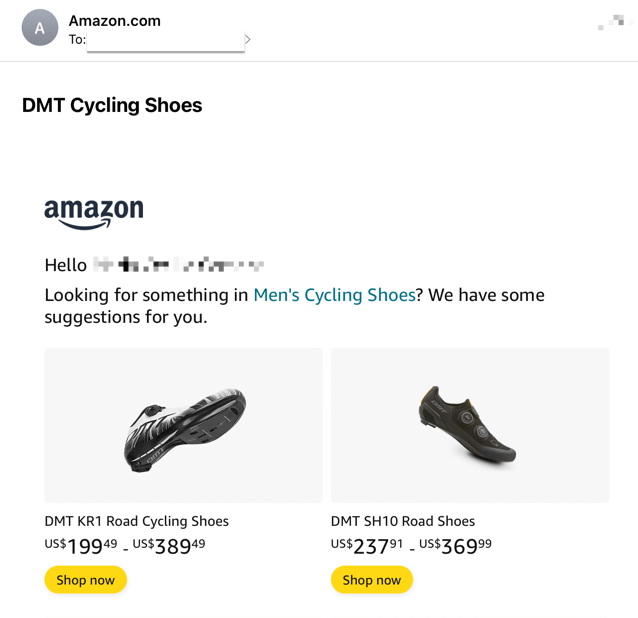The width and height of the screenshot is (638, 618).
Task: Open DMT SH10 Road Shoes title
Action: (403, 521)
